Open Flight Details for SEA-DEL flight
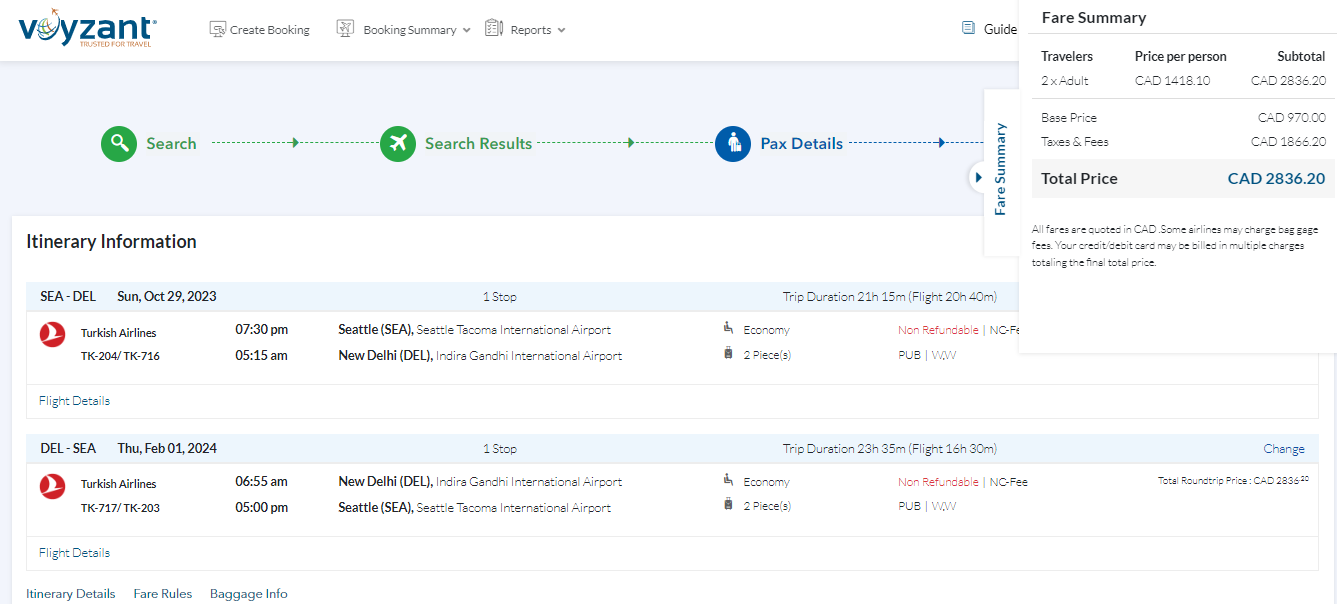Viewport: 1337px width, 604px height. click(74, 401)
